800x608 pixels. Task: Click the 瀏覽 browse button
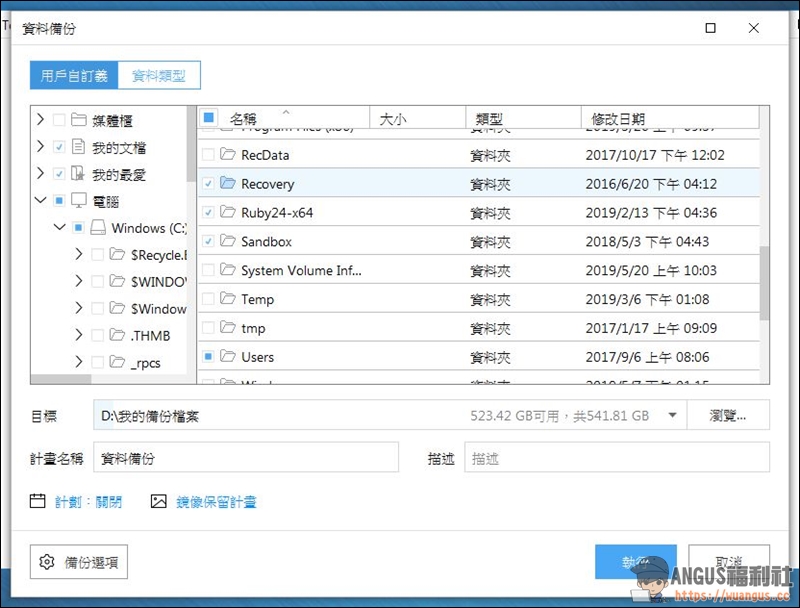click(x=728, y=416)
